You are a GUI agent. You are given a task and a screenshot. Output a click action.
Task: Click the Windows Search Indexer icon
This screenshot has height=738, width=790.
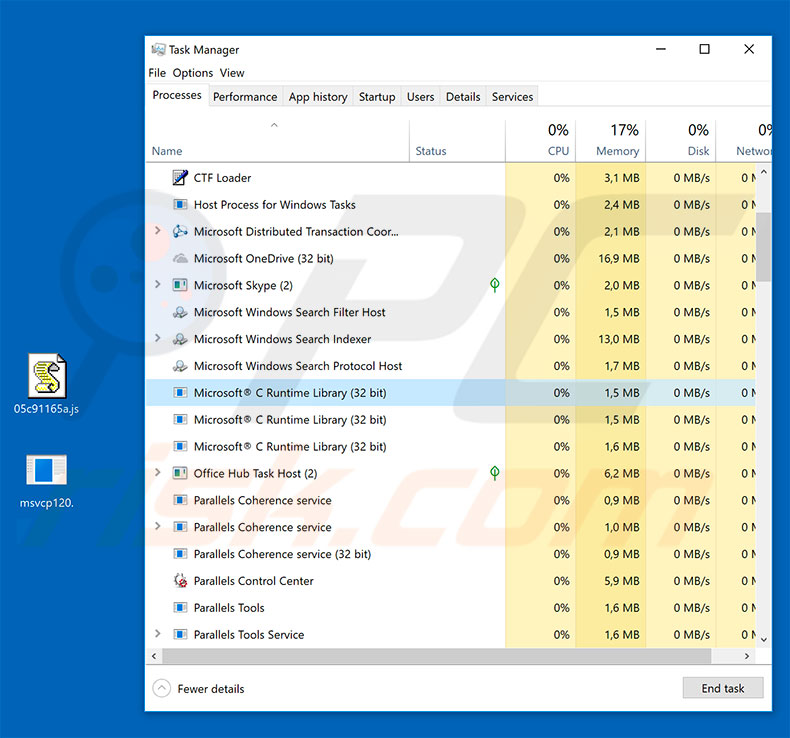[180, 339]
